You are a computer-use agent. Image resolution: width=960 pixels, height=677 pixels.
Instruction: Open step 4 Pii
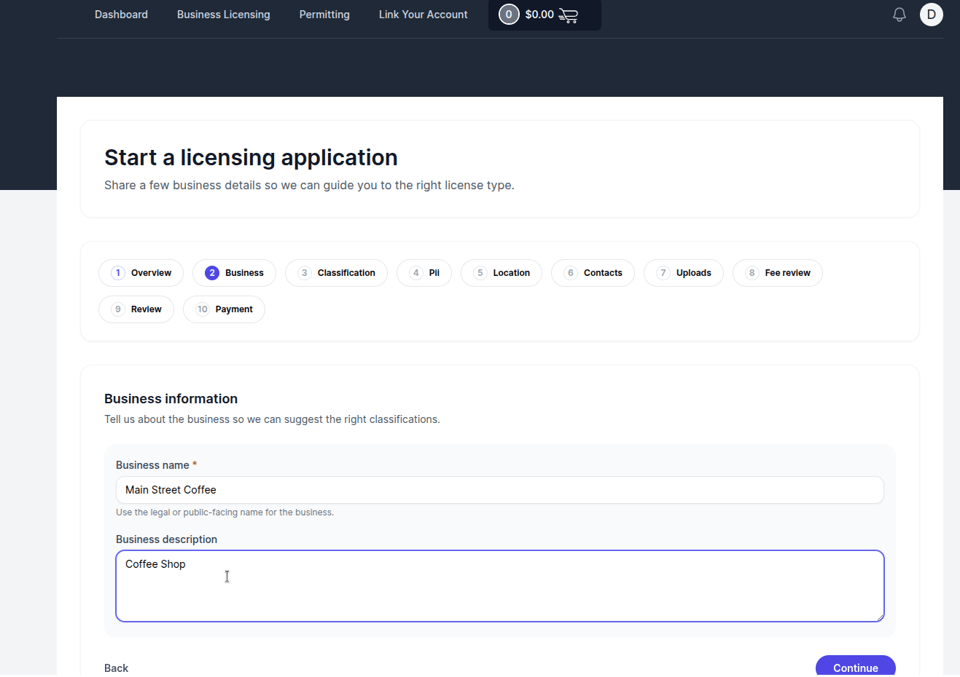(x=424, y=273)
